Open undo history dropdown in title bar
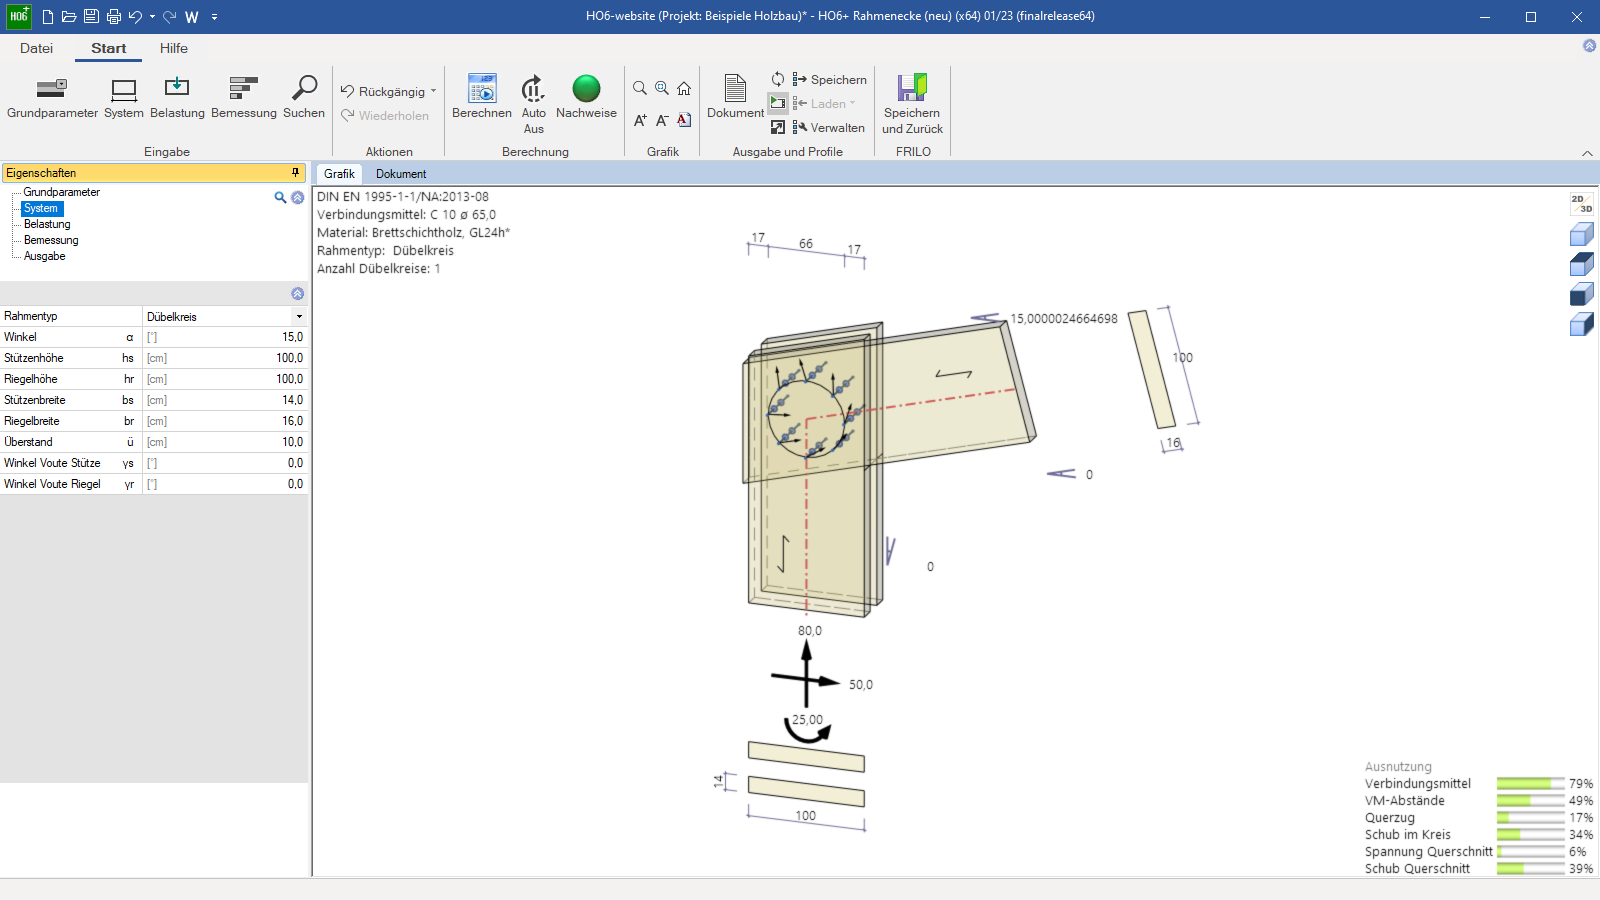Screen dimensions: 1600x900 pos(152,16)
